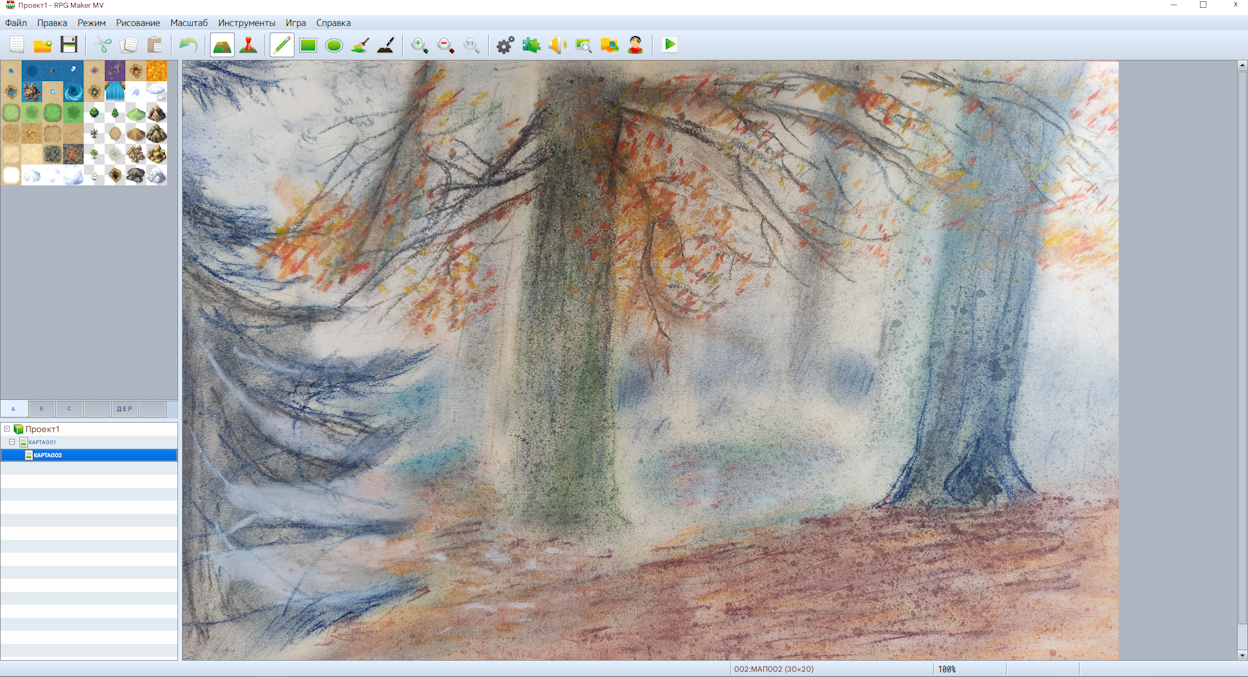Image resolution: width=1248 pixels, height=677 pixels.
Task: Switch to tileset tab Б
Action: (x=42, y=409)
